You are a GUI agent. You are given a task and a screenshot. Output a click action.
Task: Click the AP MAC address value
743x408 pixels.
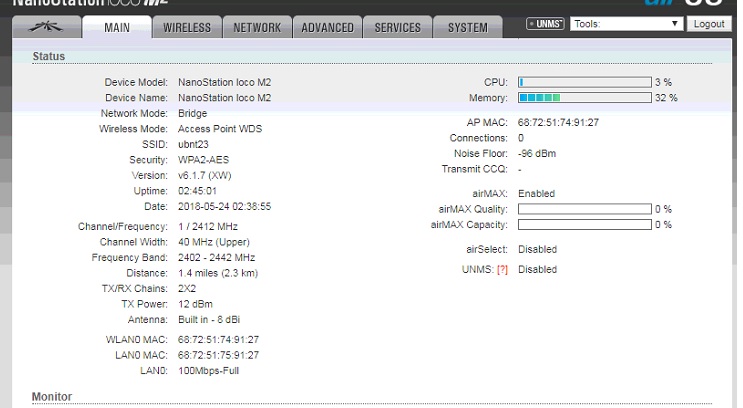(x=558, y=123)
